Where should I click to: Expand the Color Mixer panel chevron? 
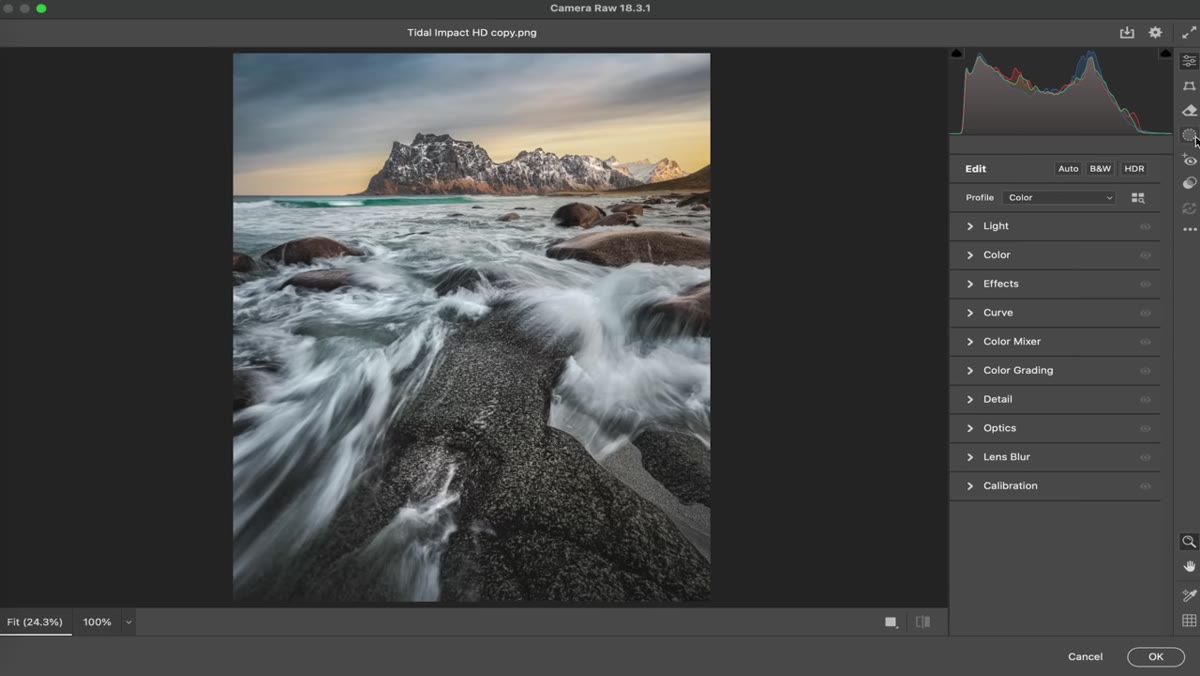point(970,342)
